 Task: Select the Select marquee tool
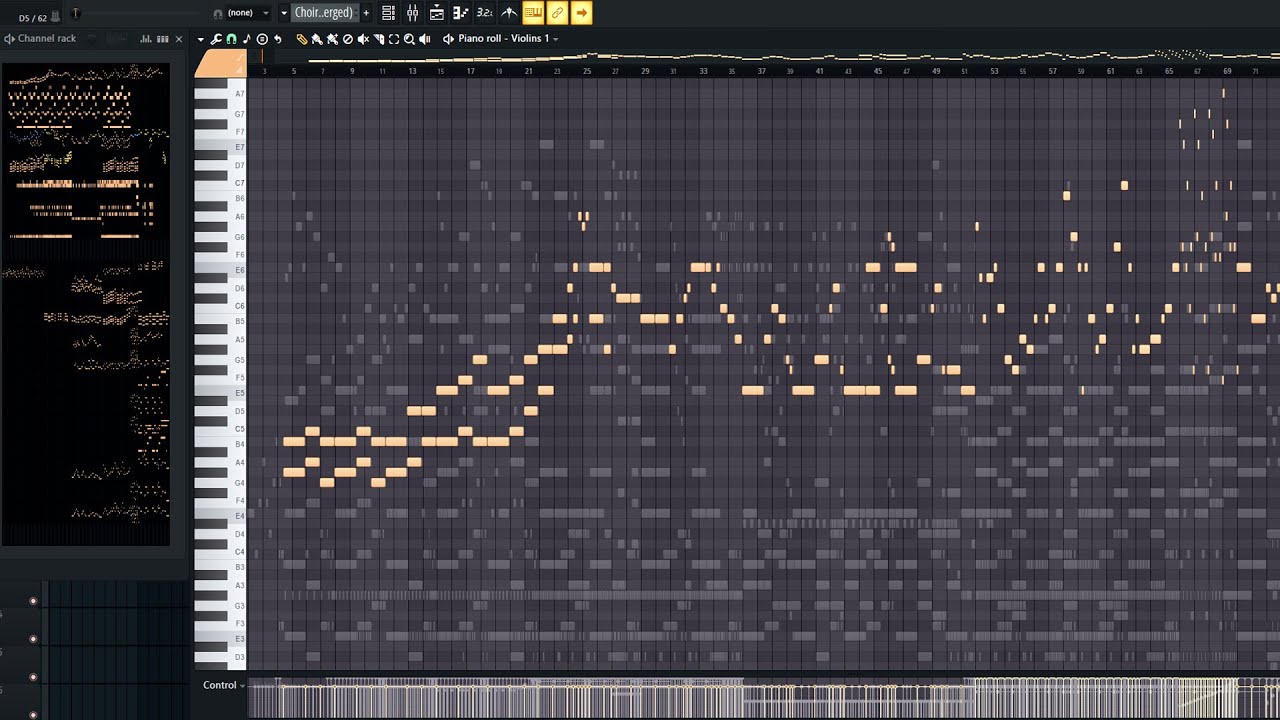point(394,39)
